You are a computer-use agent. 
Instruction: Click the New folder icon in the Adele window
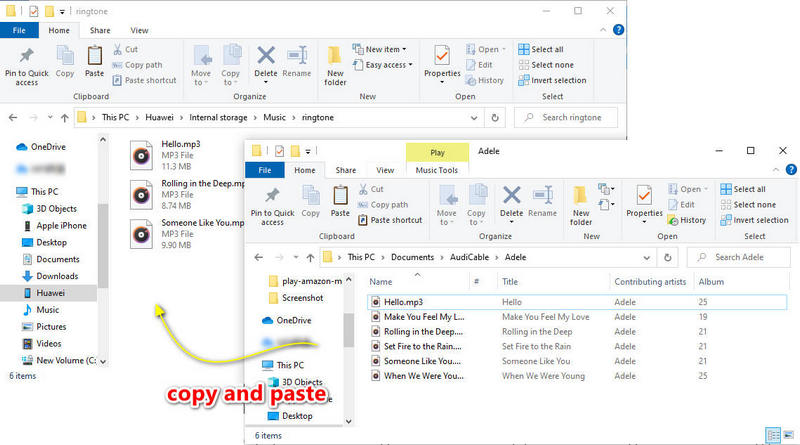pyautogui.click(x=581, y=206)
